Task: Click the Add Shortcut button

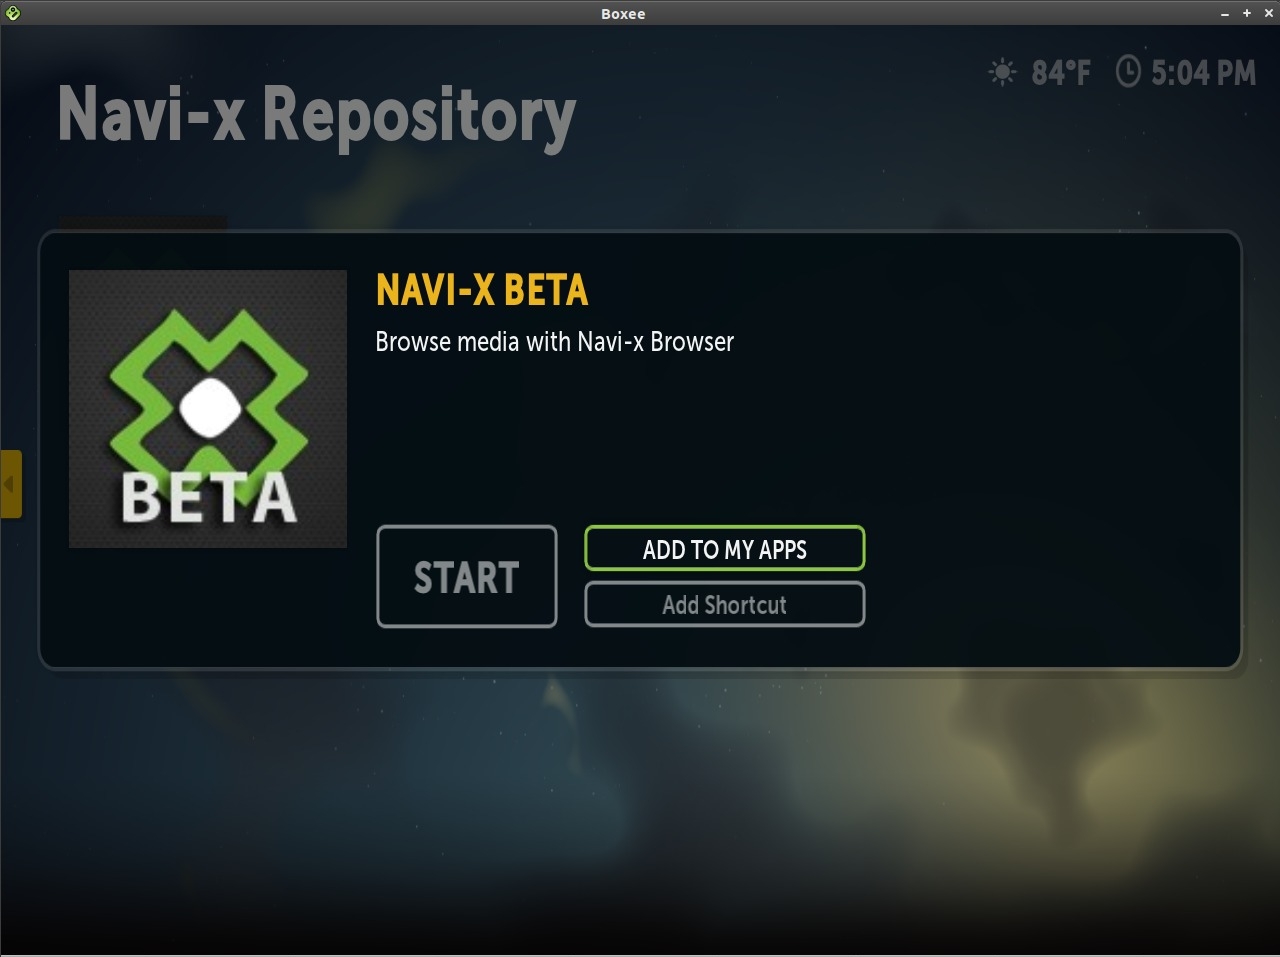Action: 724,604
